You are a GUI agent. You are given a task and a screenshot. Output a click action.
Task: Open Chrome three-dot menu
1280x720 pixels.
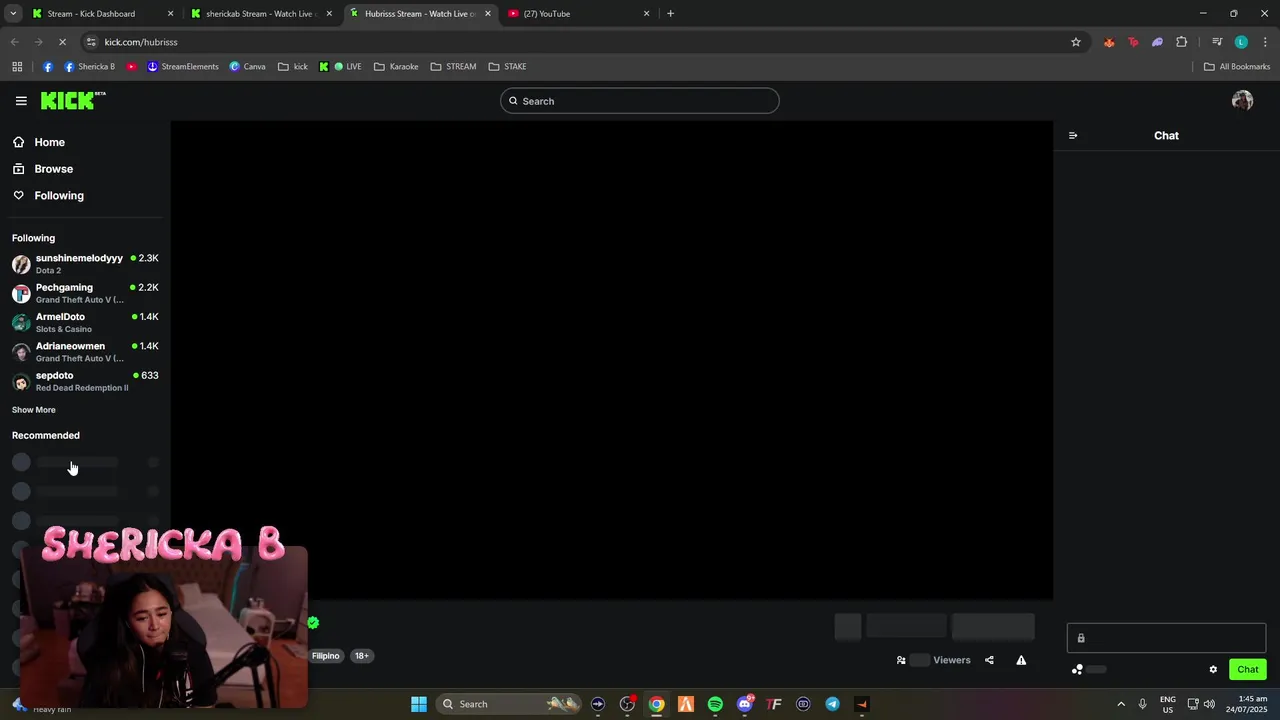(1265, 42)
